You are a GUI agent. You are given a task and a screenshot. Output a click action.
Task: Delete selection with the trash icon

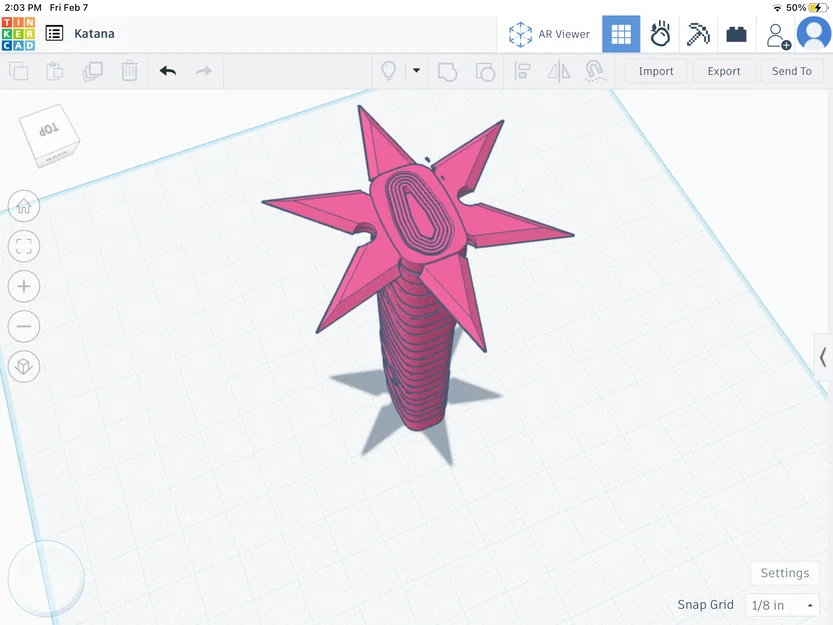(129, 71)
